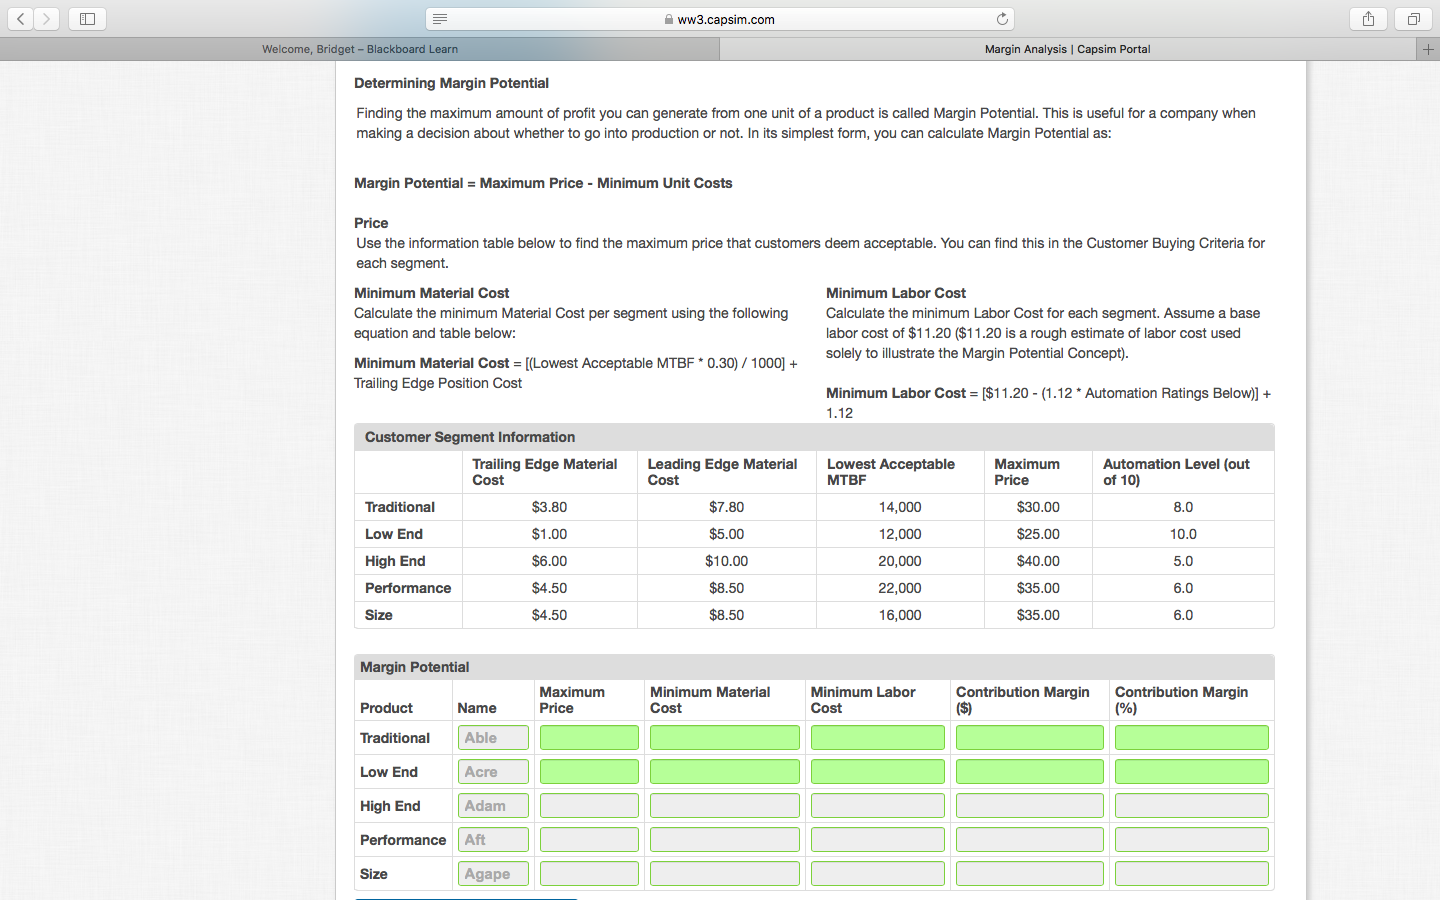Open a new tab with the plus icon
This screenshot has width=1440, height=900.
click(1428, 48)
